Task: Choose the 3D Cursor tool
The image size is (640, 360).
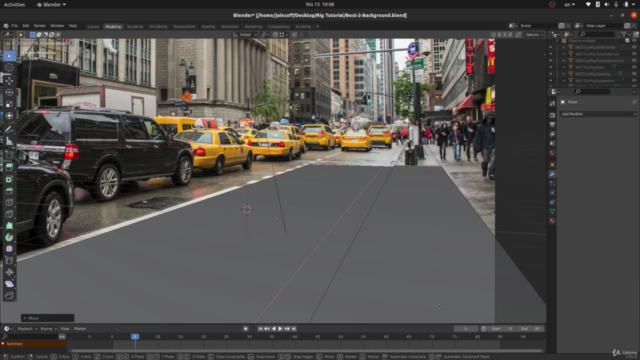Action: pyautogui.click(x=9, y=68)
